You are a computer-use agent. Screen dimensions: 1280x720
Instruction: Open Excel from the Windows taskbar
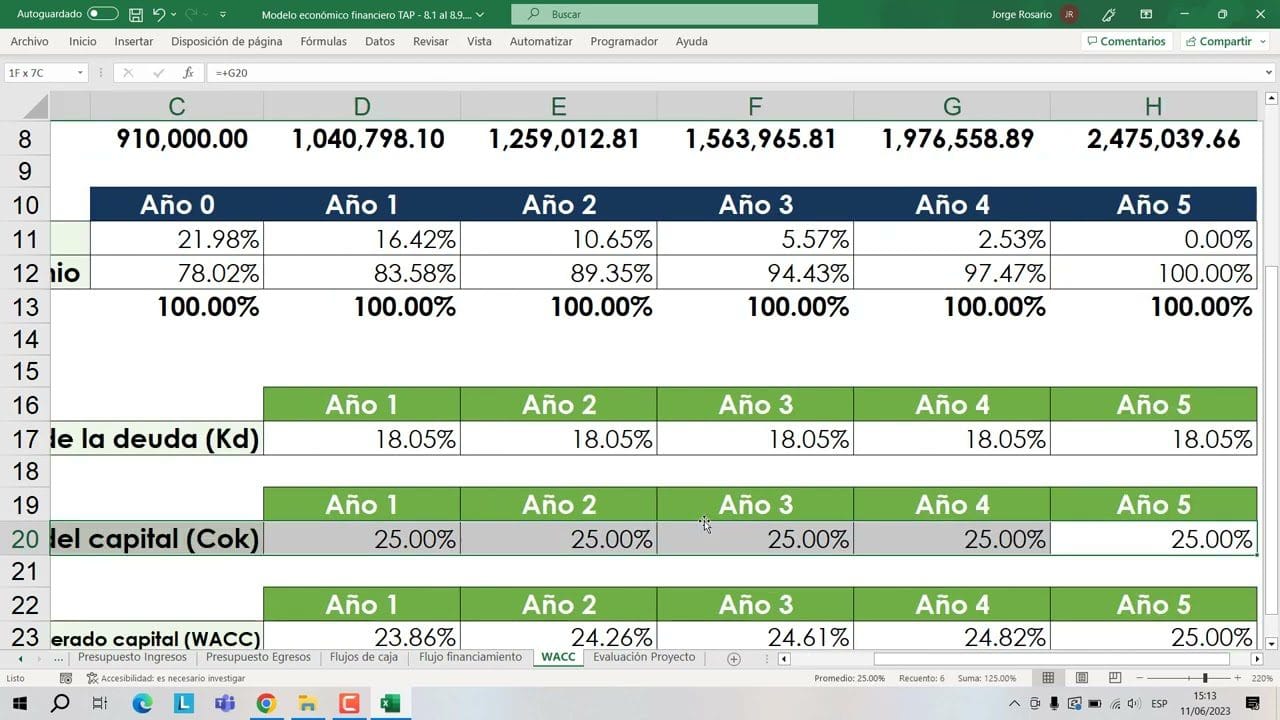coord(389,704)
